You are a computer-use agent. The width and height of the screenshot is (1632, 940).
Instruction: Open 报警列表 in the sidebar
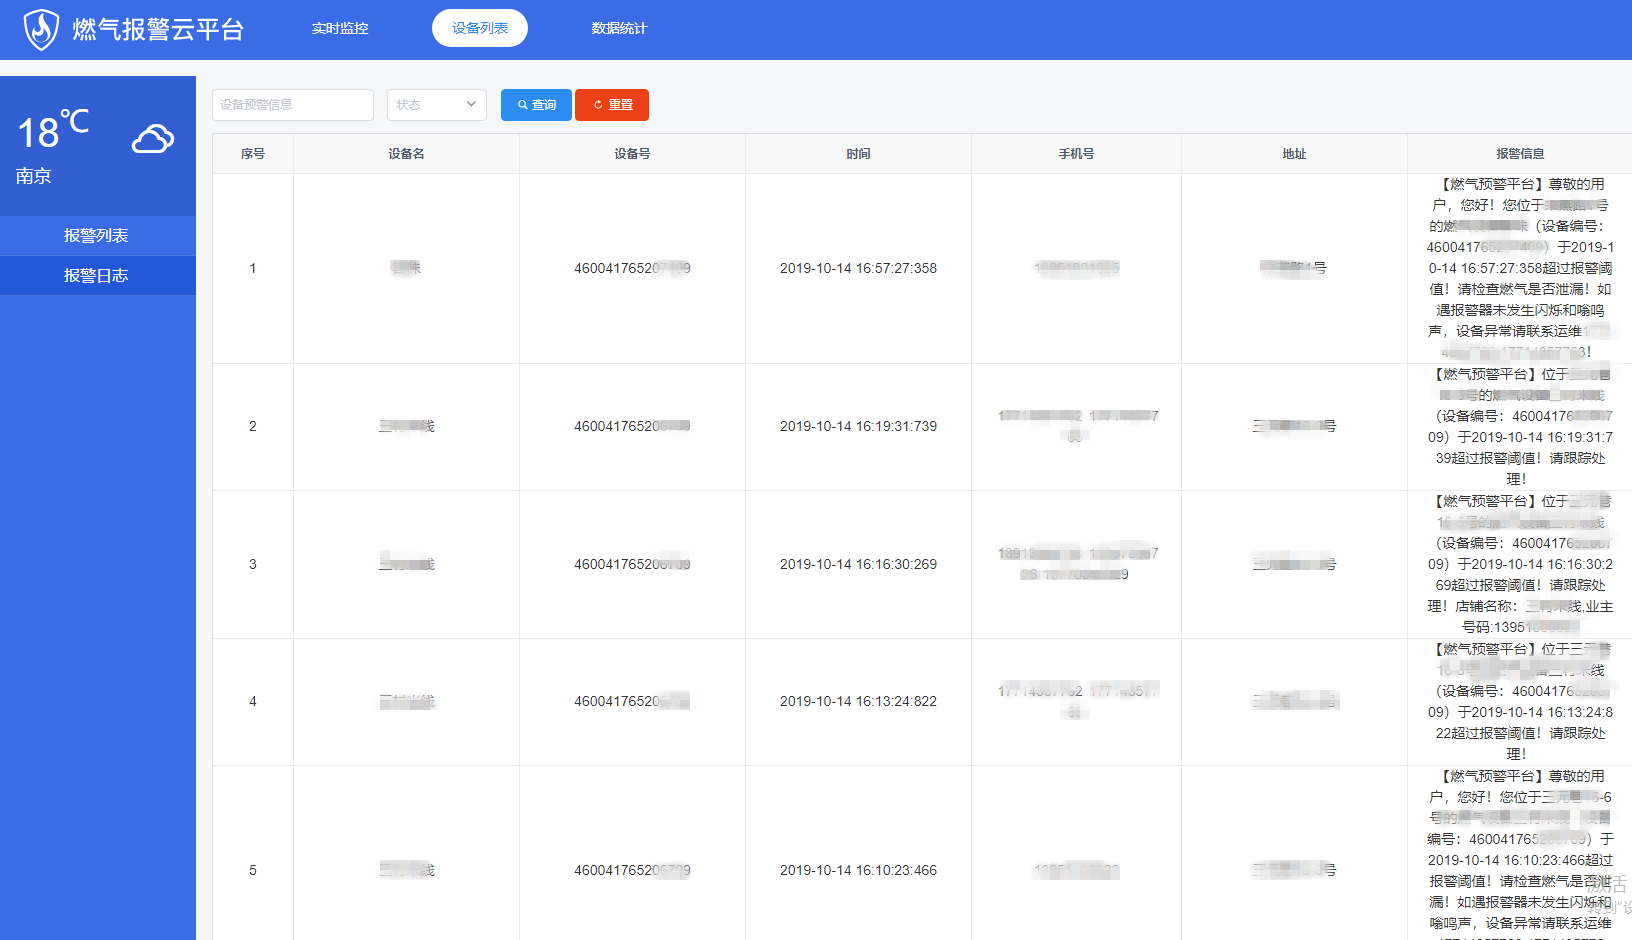click(96, 236)
